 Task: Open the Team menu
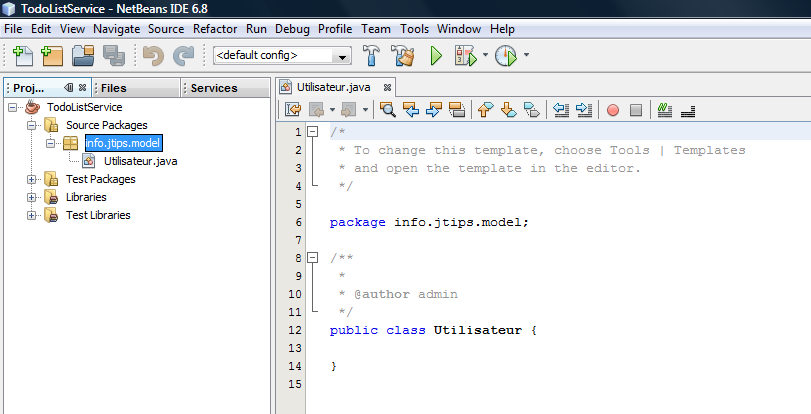[376, 29]
